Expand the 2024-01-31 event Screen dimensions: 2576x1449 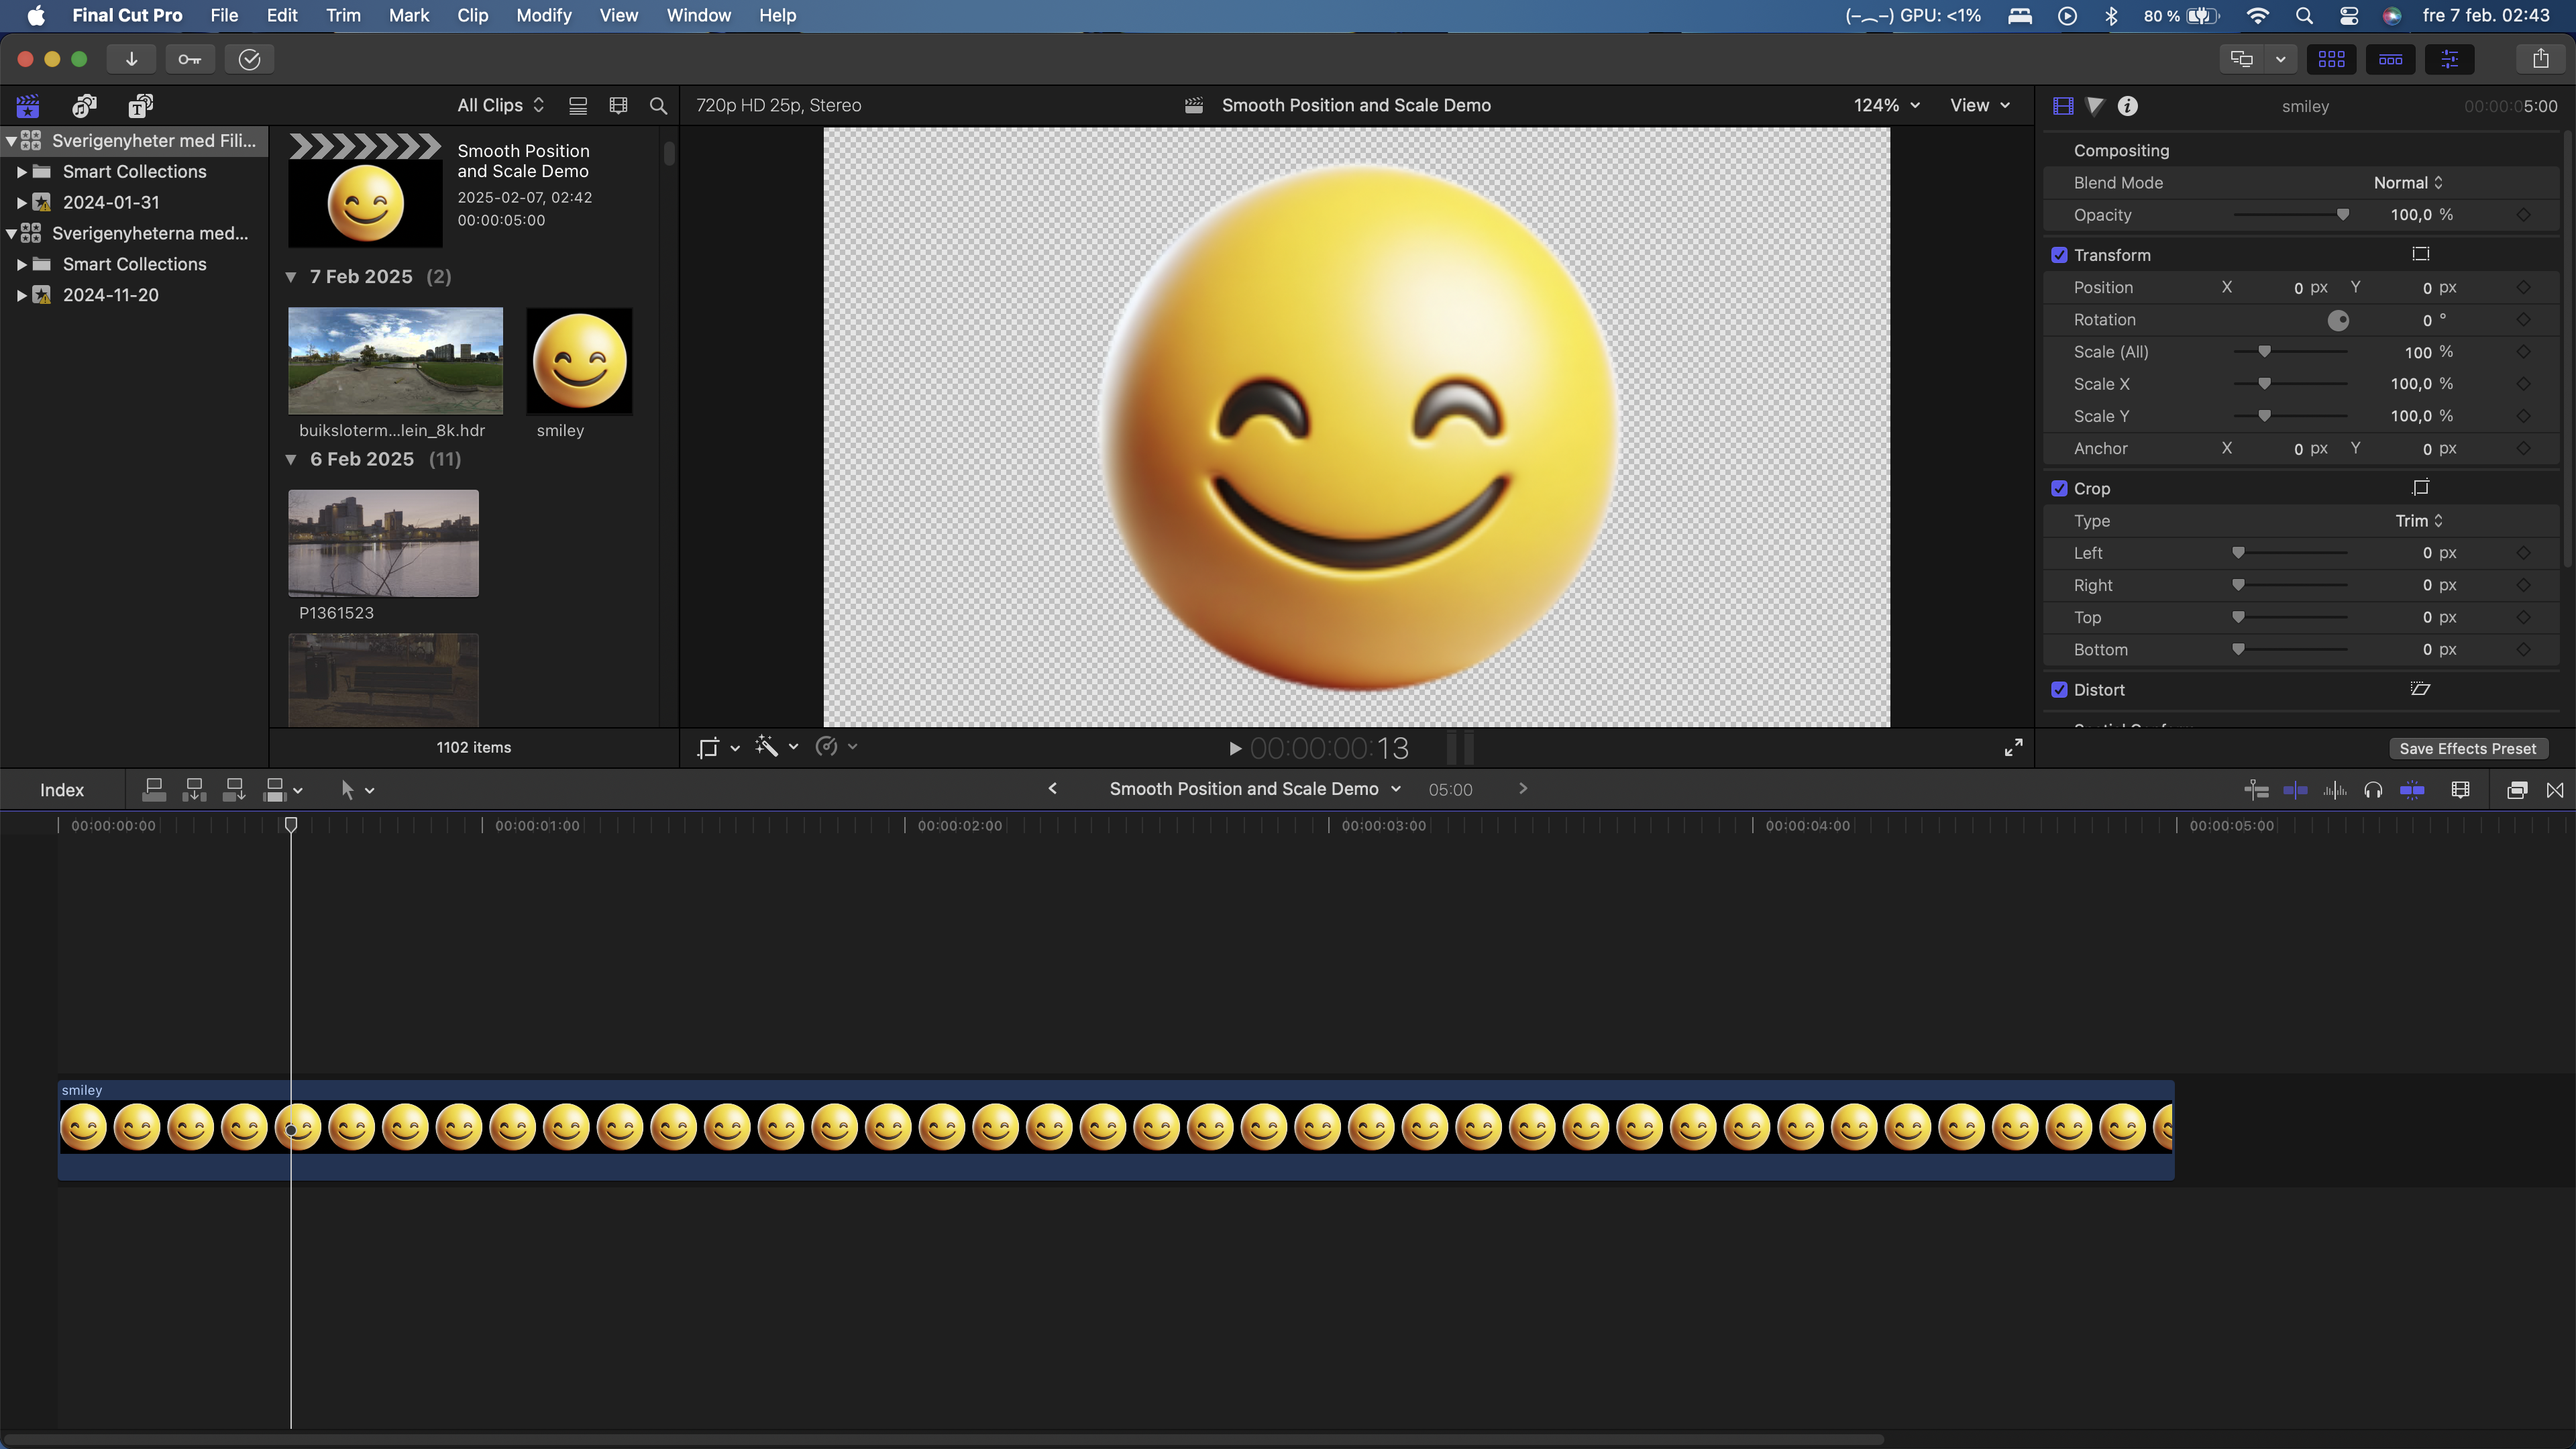pos(21,202)
